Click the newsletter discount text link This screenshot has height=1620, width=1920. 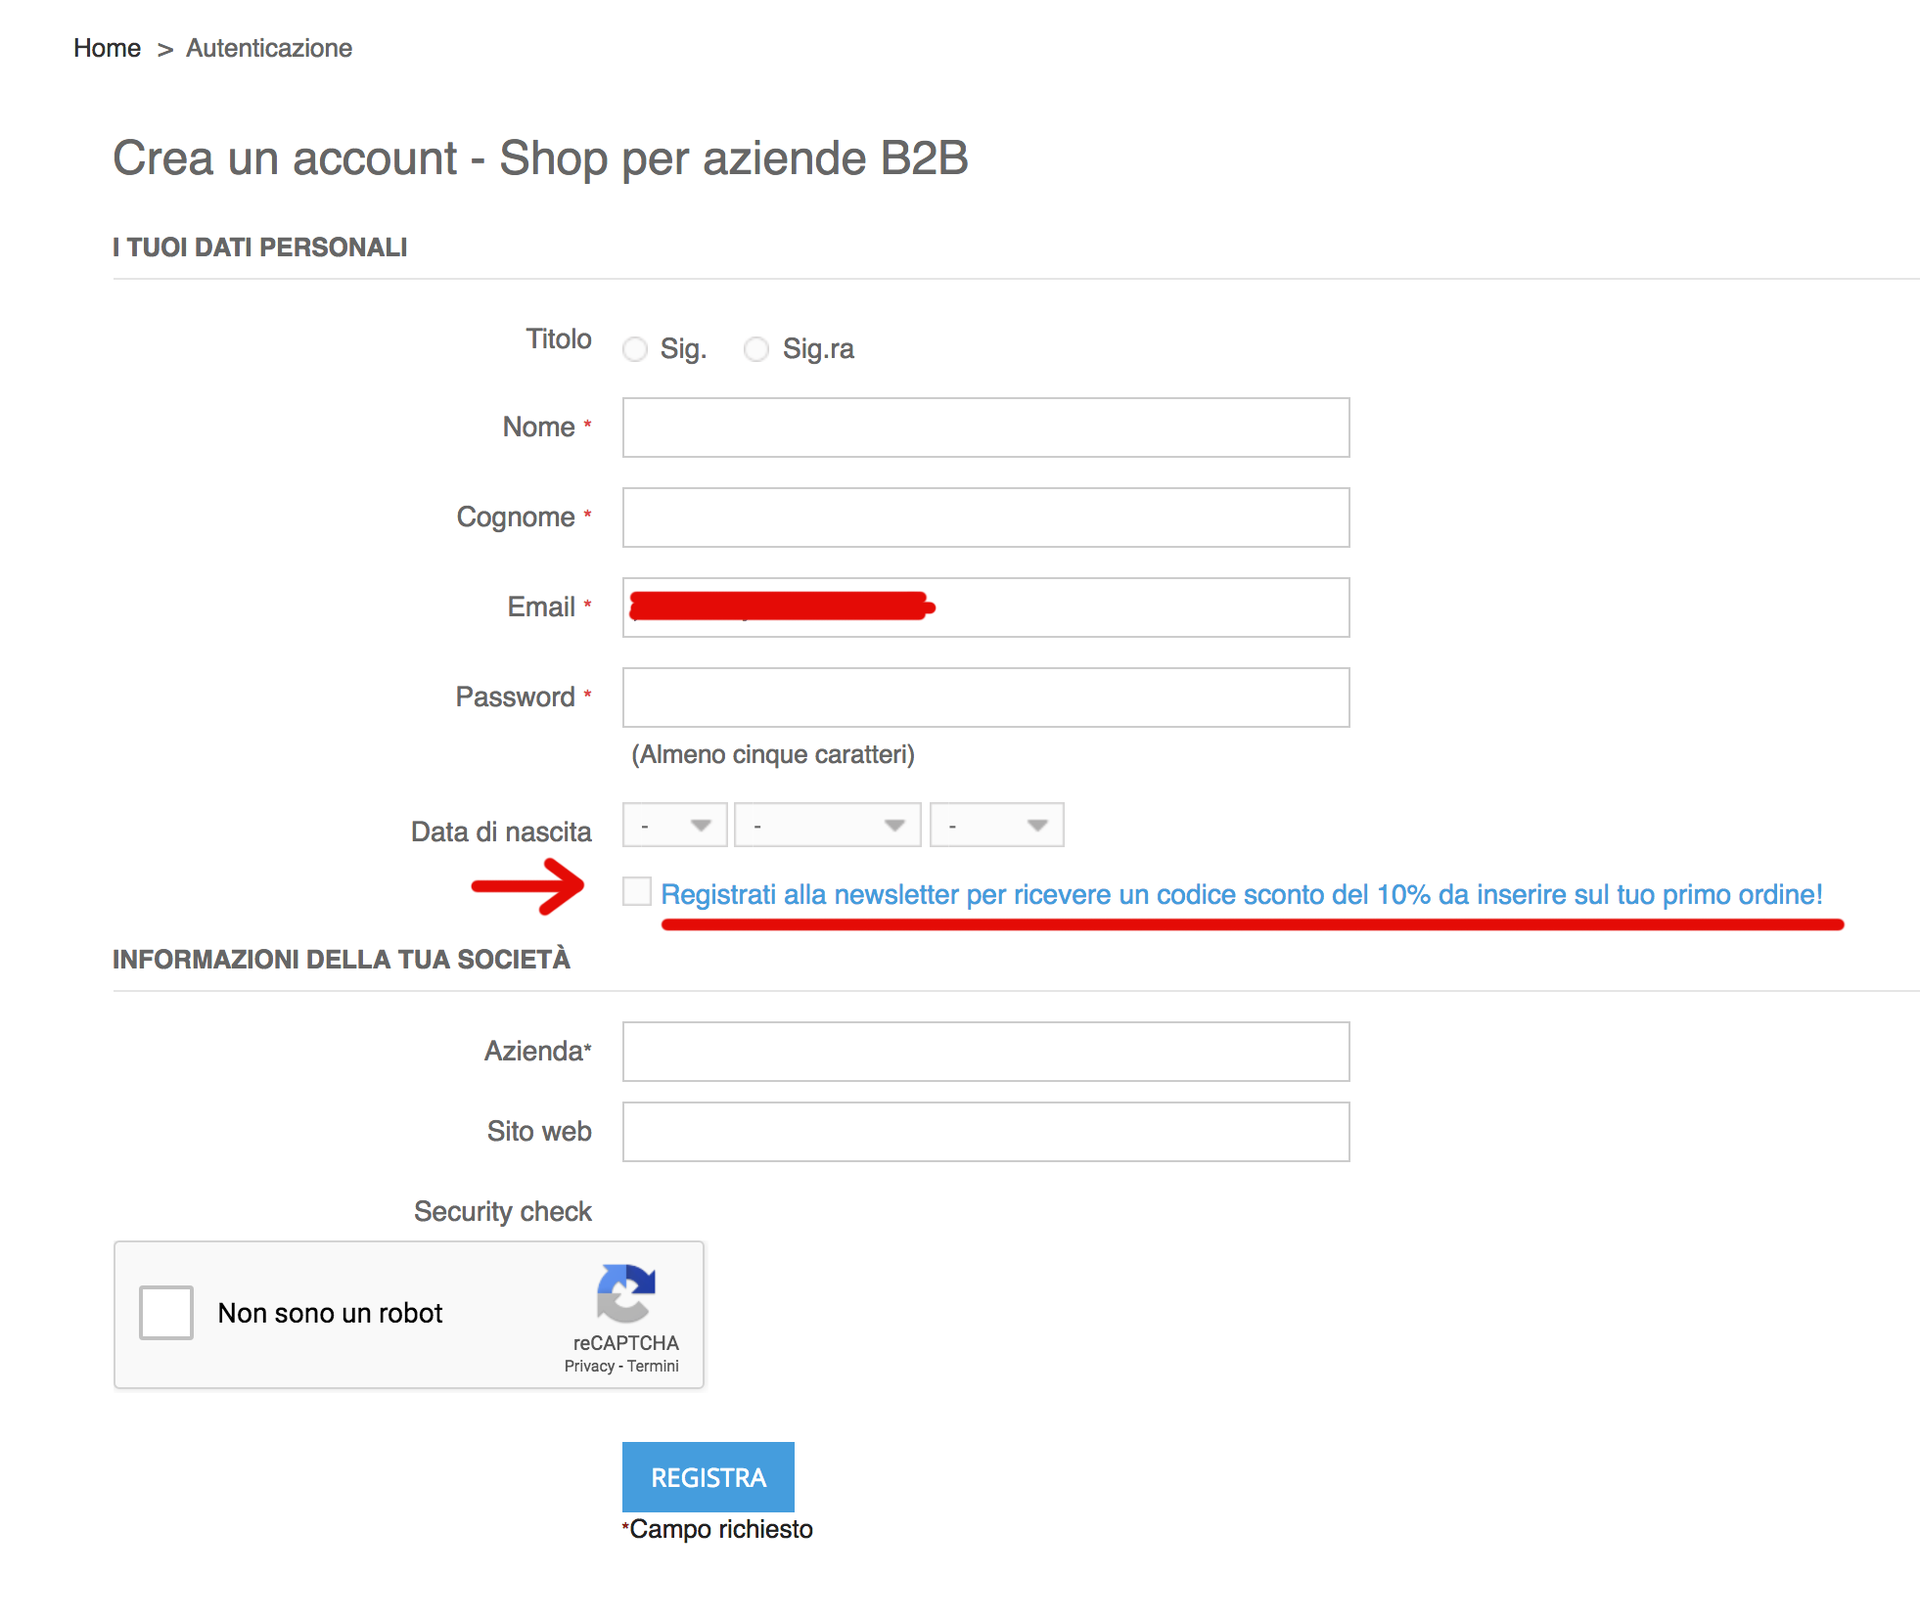coord(1241,894)
